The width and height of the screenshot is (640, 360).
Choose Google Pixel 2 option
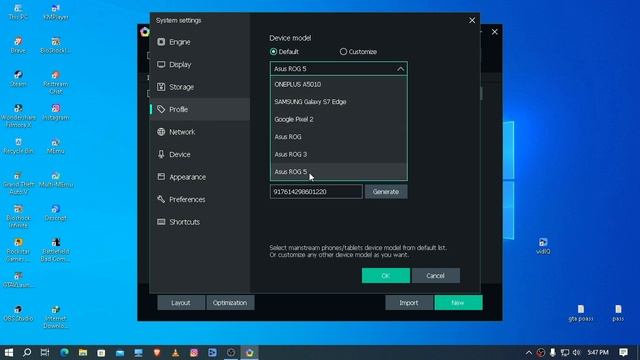(338, 120)
